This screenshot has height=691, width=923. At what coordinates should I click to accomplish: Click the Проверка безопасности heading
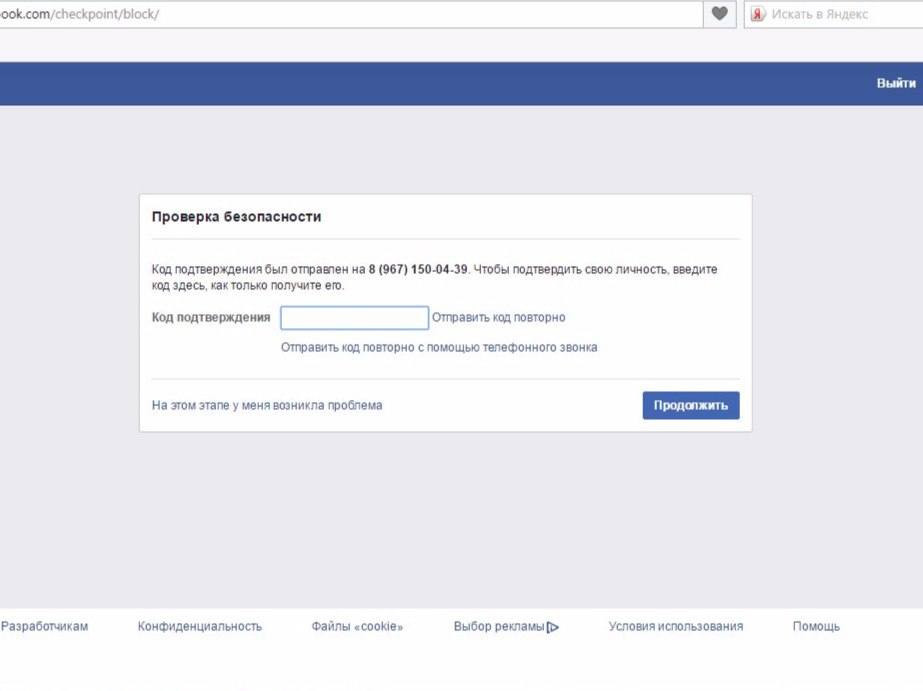236,217
